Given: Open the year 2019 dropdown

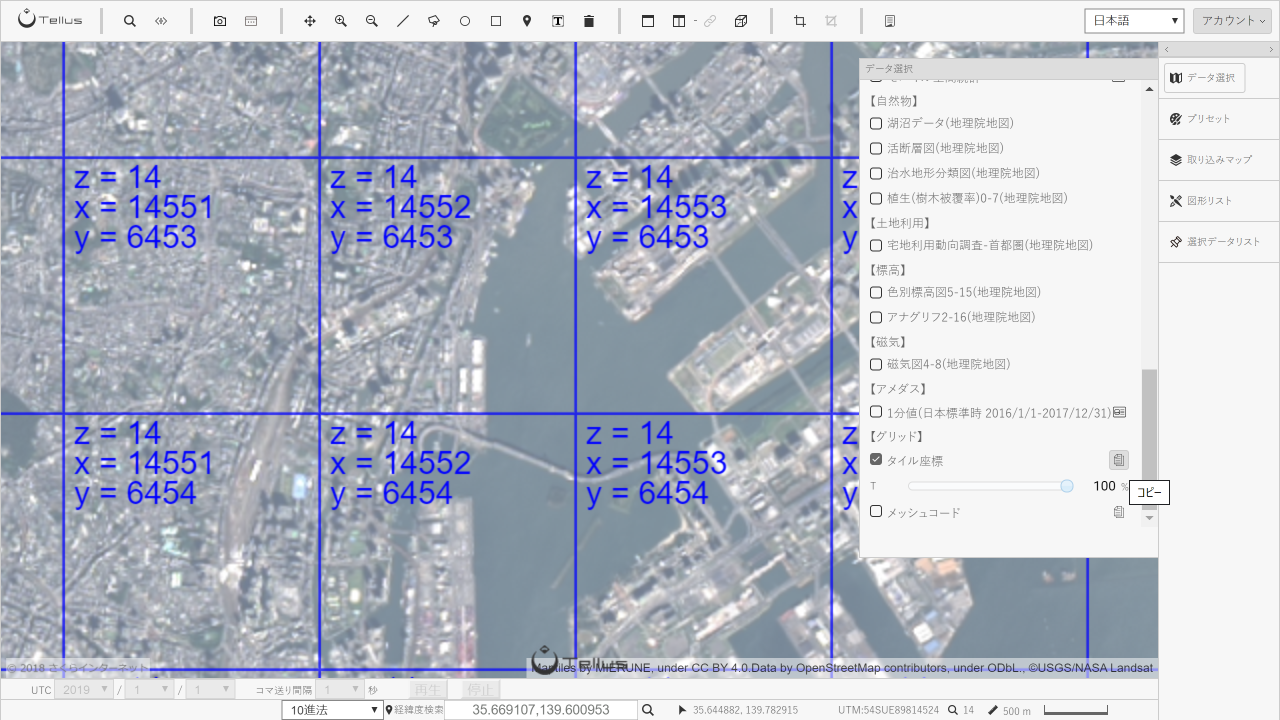Looking at the screenshot, I should 84,690.
